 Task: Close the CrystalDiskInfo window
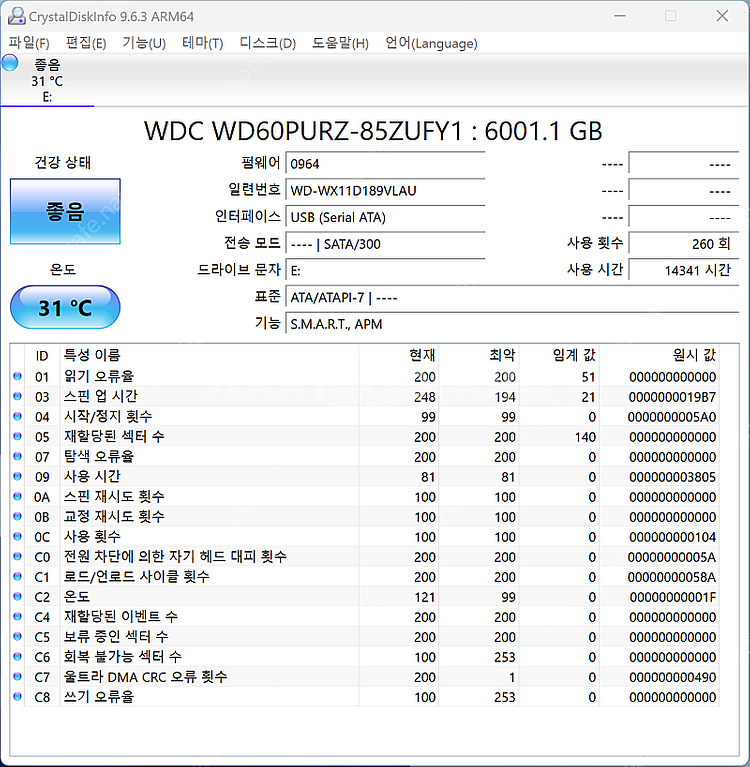click(x=722, y=16)
